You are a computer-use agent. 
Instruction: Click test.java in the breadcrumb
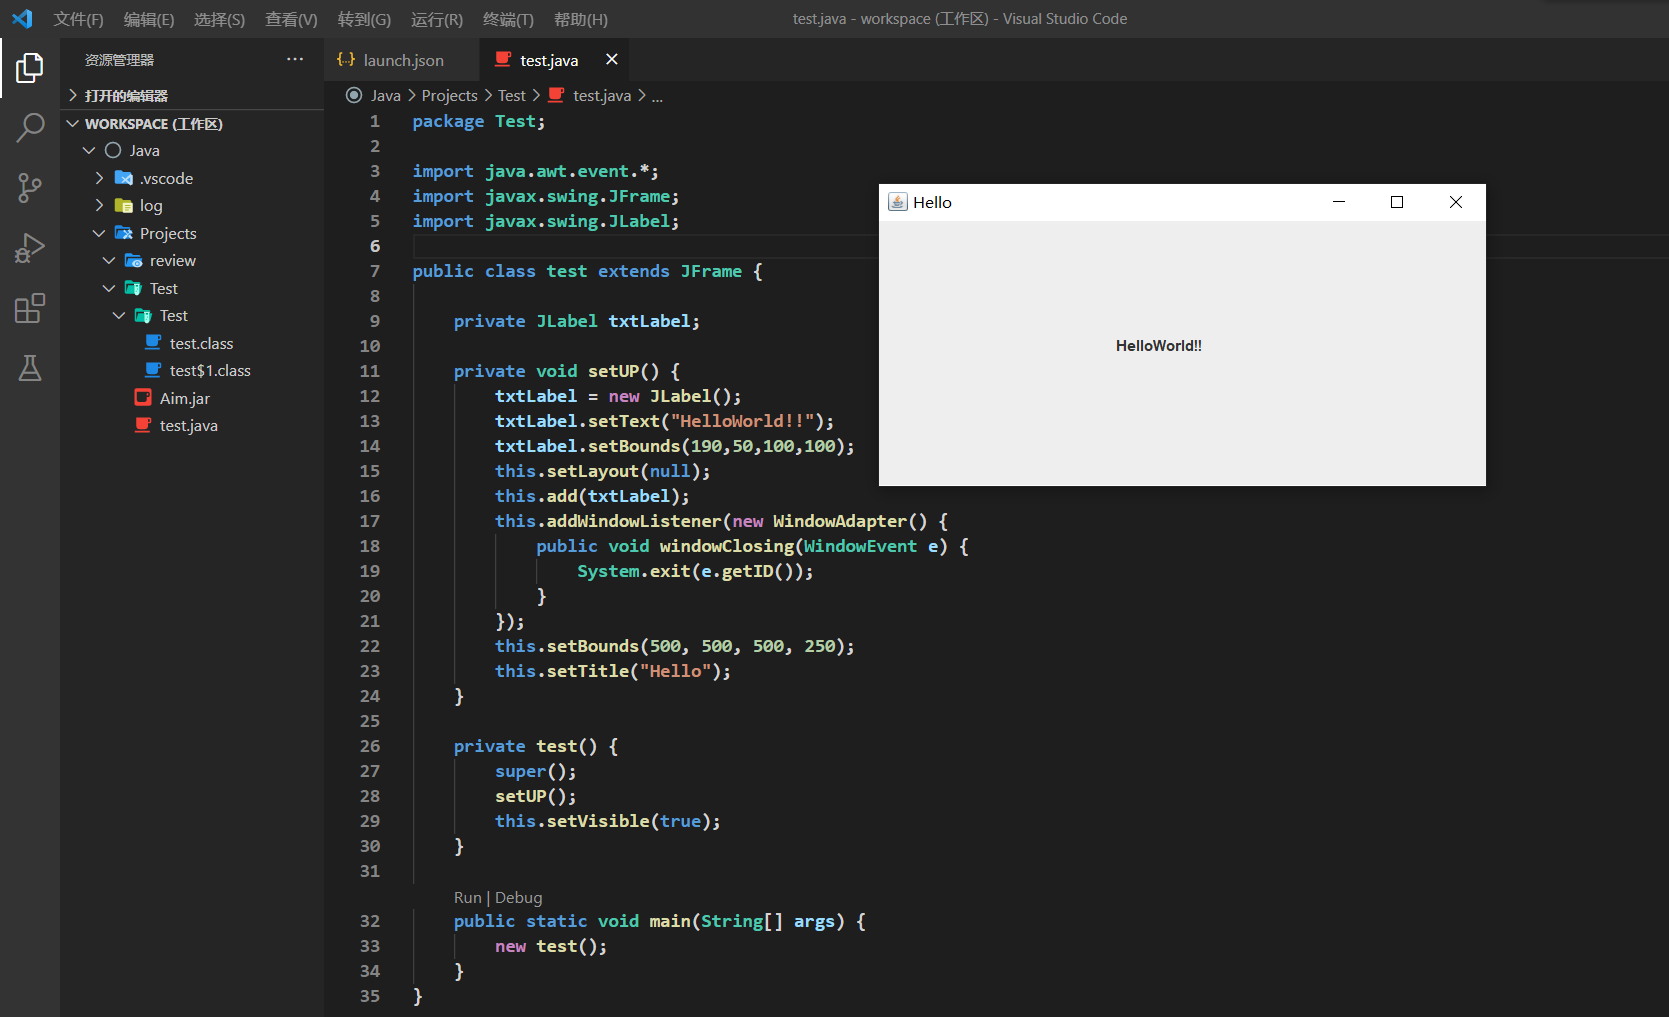click(602, 95)
